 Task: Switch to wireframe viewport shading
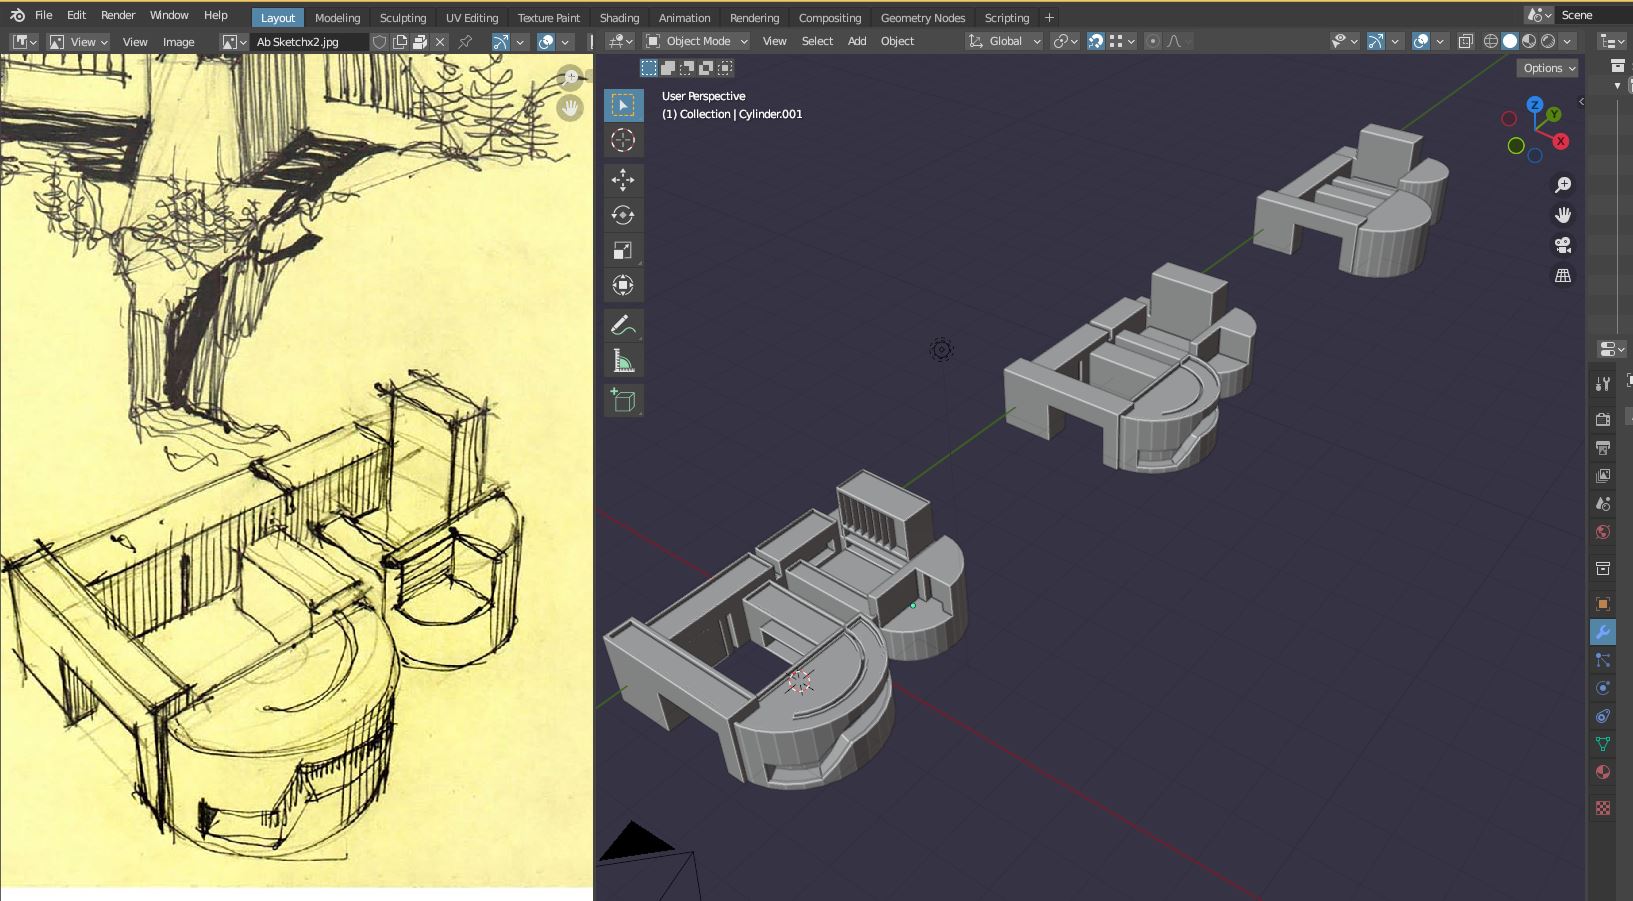point(1491,41)
